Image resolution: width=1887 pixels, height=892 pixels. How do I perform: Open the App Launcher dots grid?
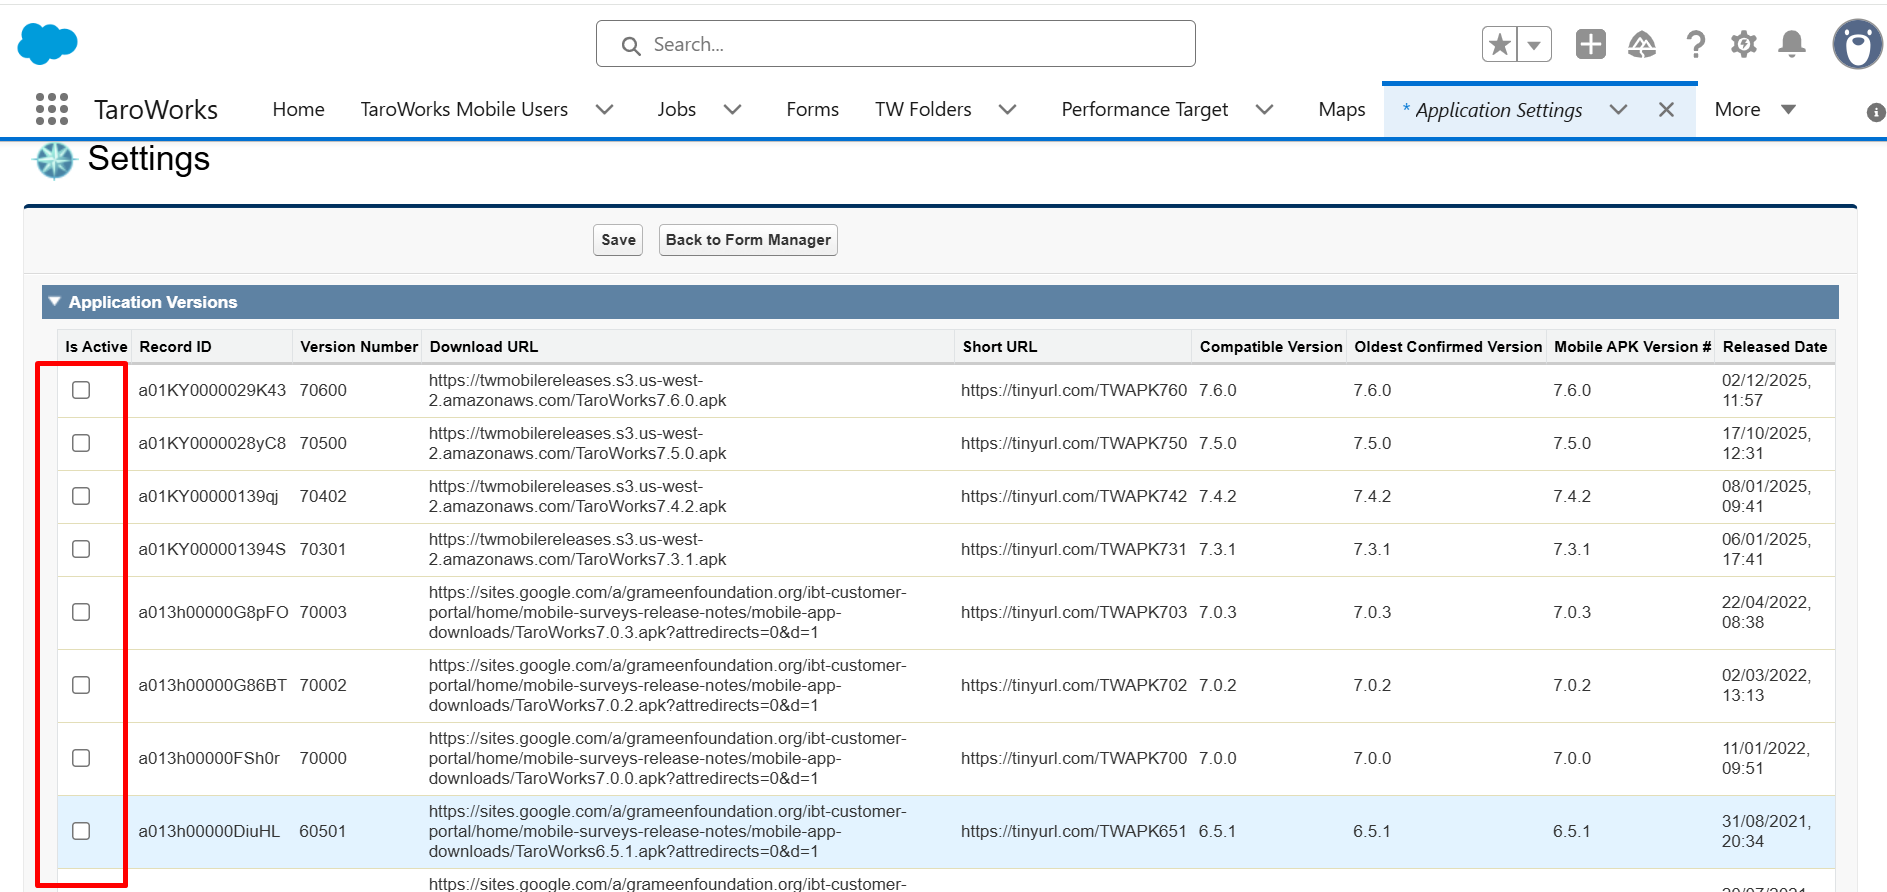click(x=52, y=109)
